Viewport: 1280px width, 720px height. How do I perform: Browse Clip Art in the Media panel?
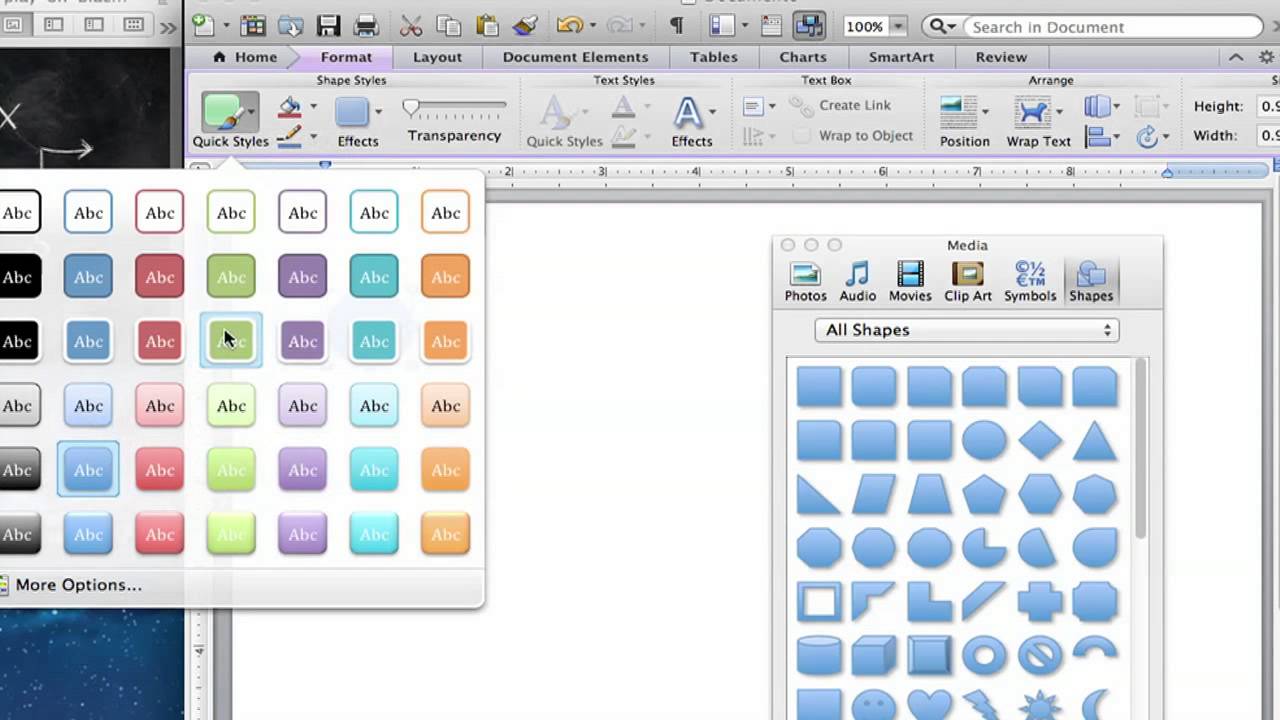[x=967, y=280]
